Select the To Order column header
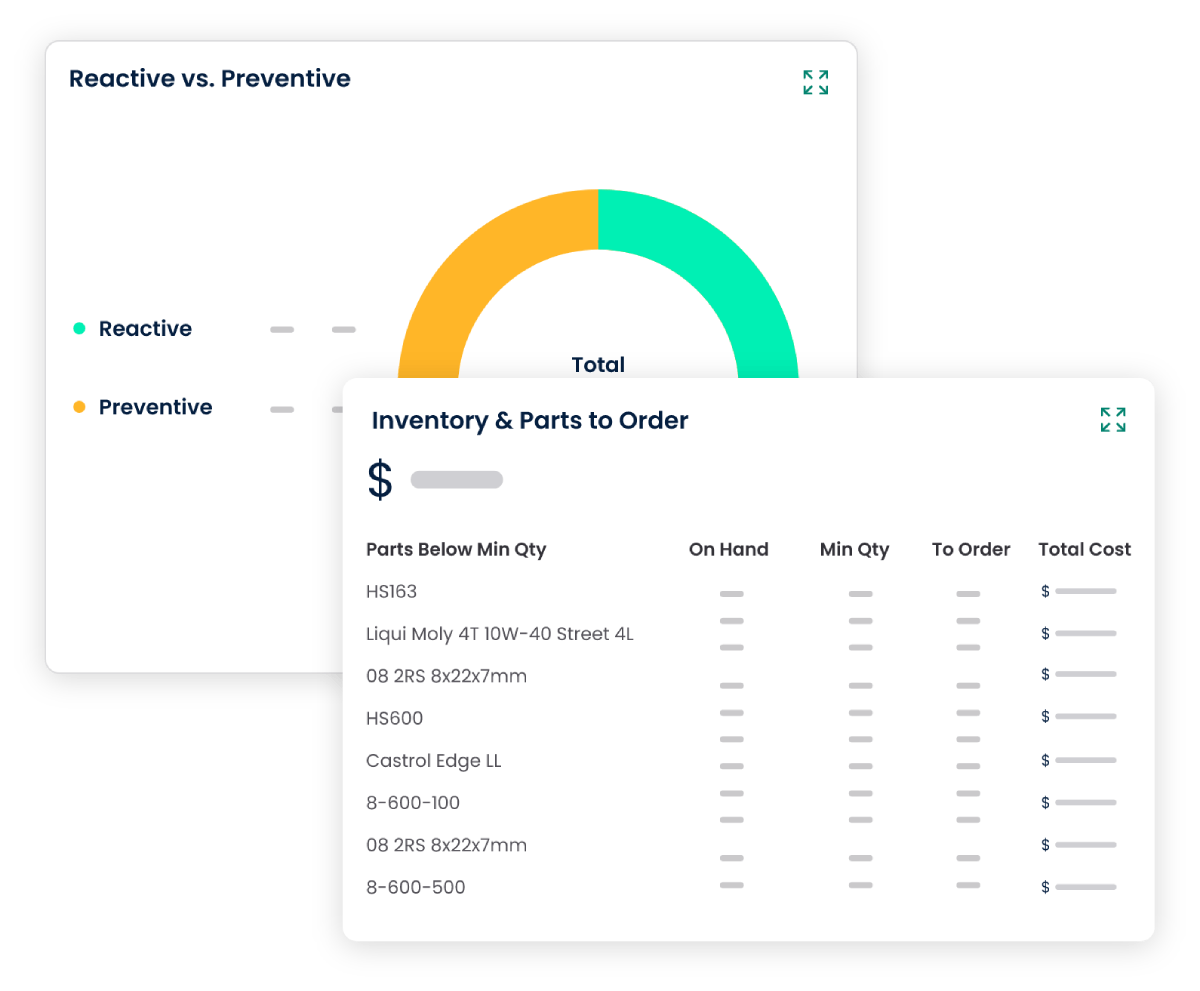This screenshot has height=991, width=1200. 971,549
